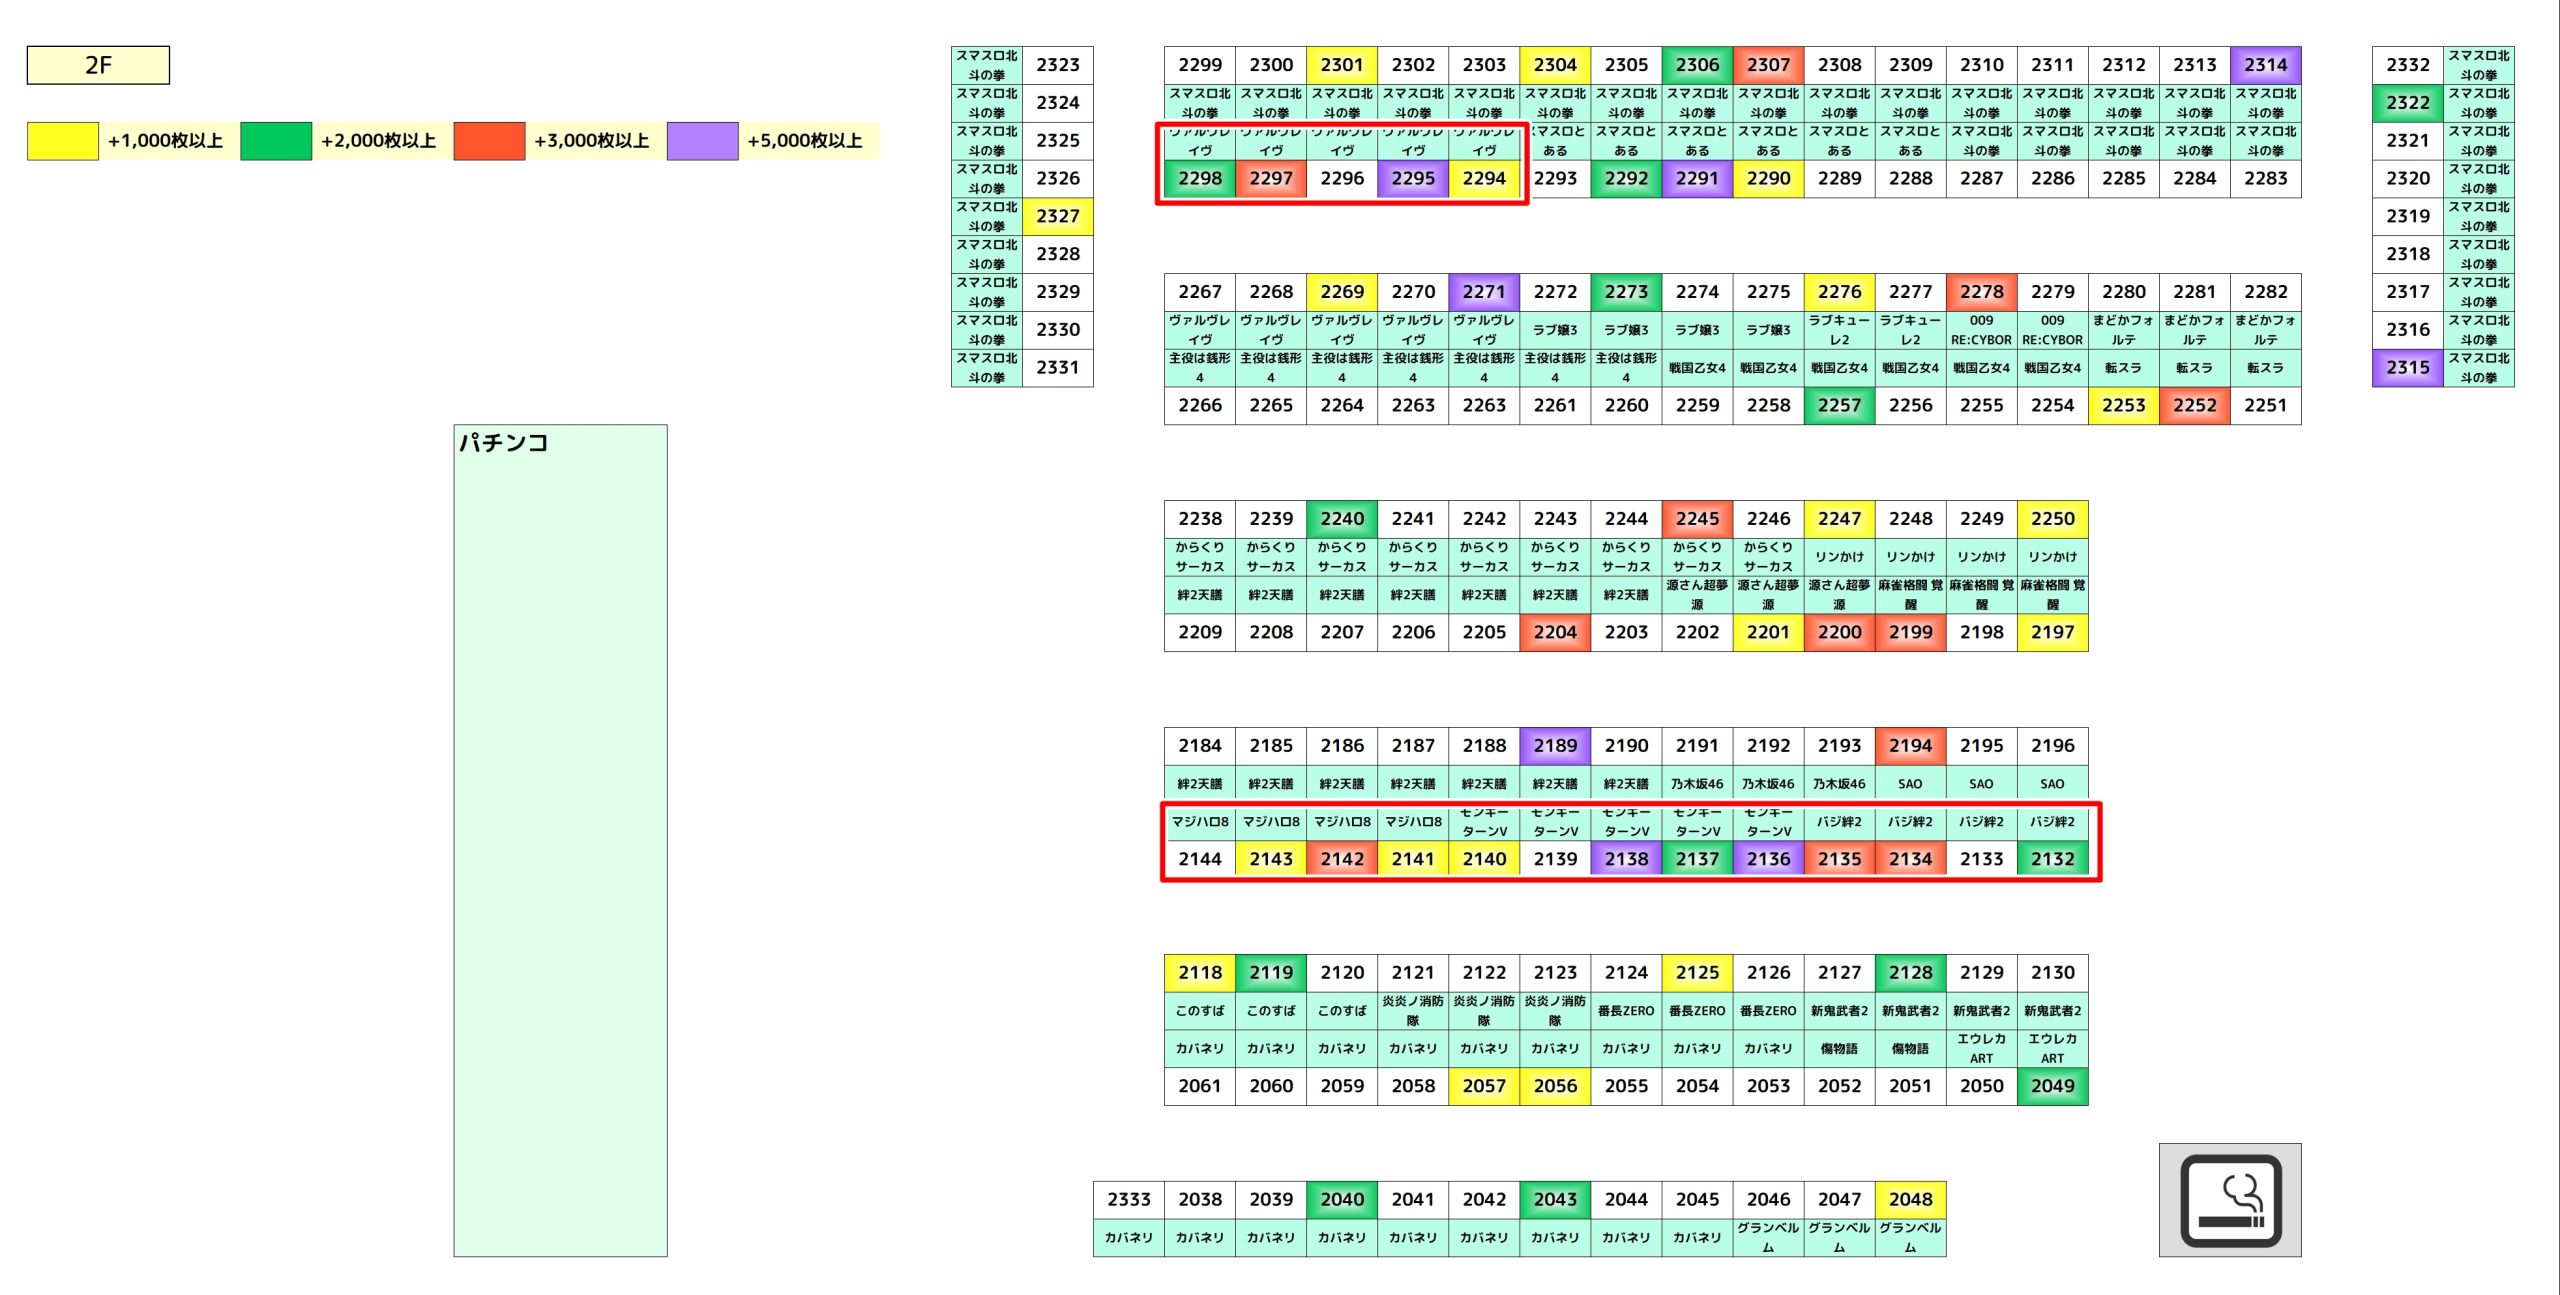Click the smoking area icon
The image size is (2560, 1295).
pyautogui.click(x=2229, y=1199)
